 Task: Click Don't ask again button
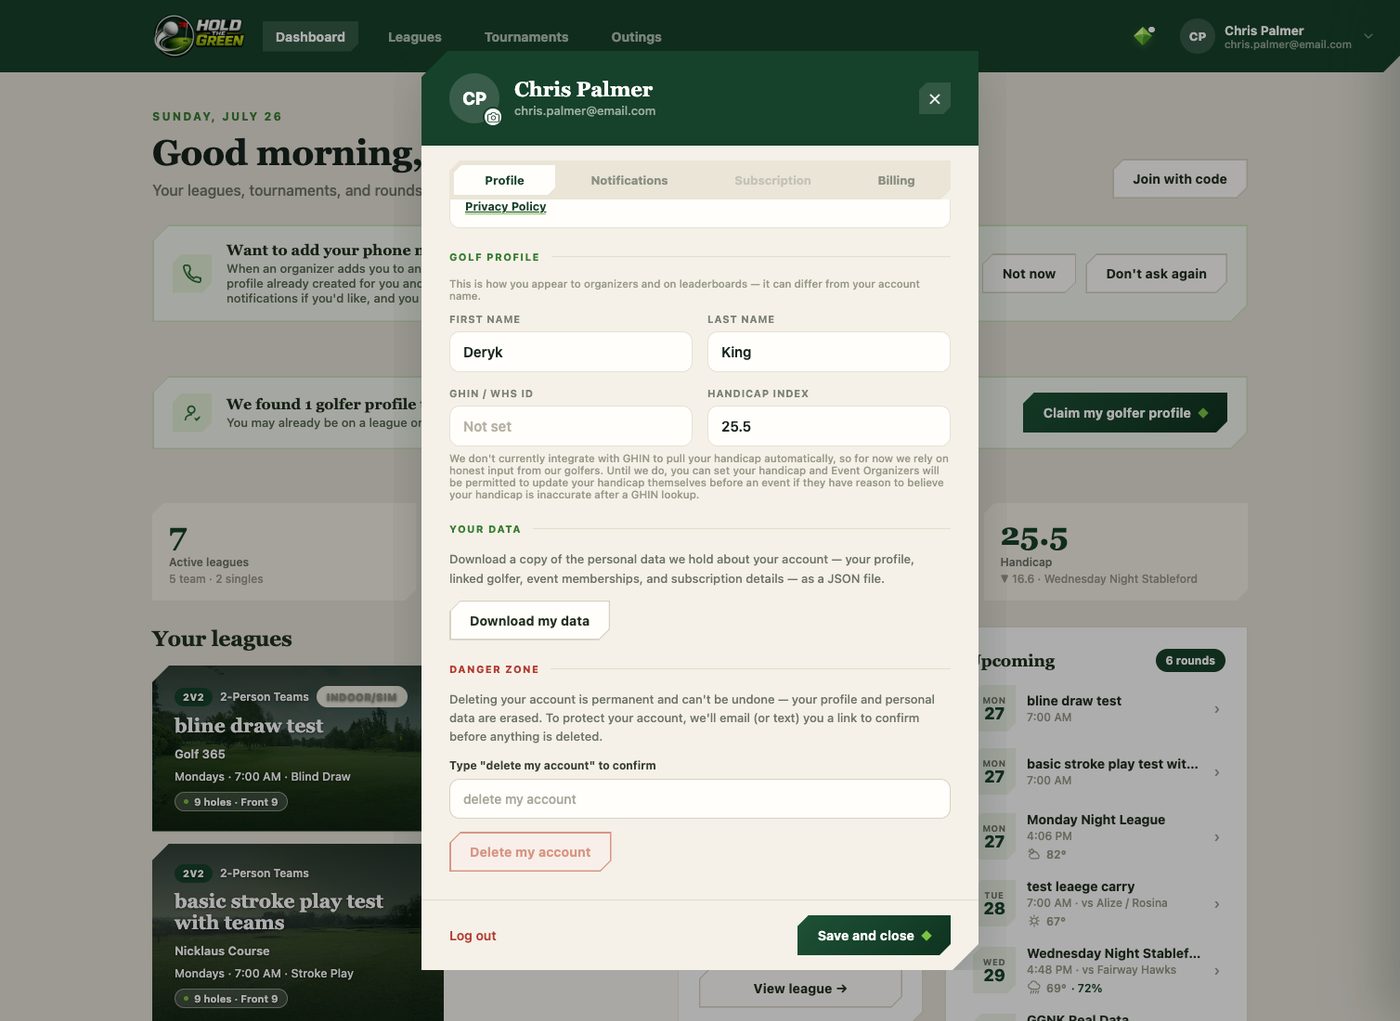click(x=1156, y=274)
